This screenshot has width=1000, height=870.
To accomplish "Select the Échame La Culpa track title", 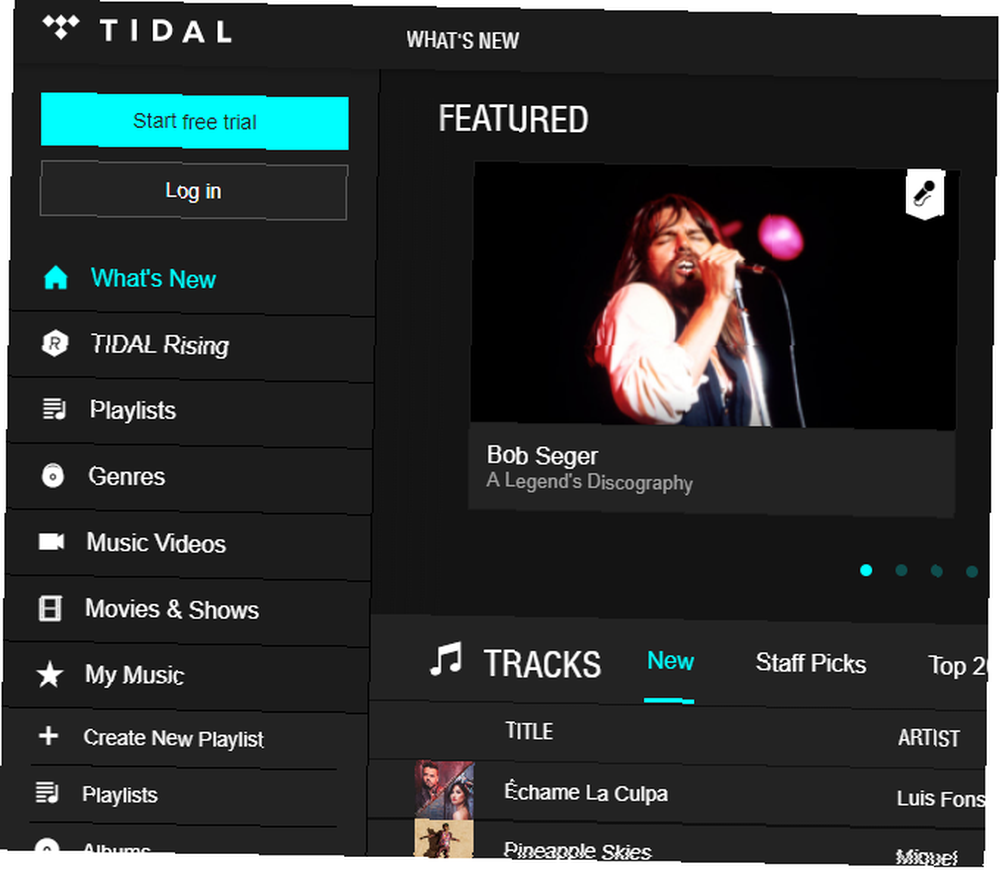I will click(586, 792).
